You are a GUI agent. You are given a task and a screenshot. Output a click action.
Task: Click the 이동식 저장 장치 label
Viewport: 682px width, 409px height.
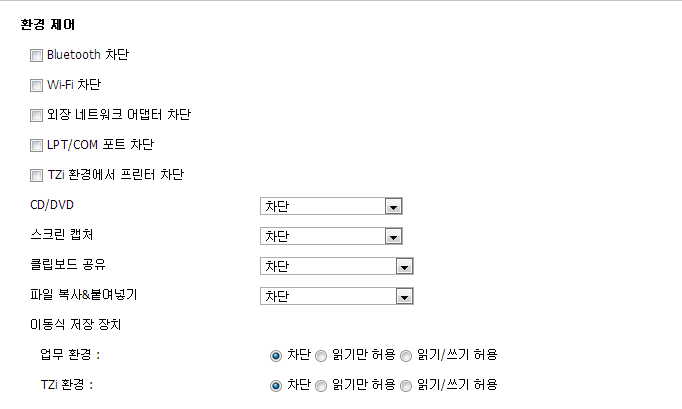click(75, 324)
